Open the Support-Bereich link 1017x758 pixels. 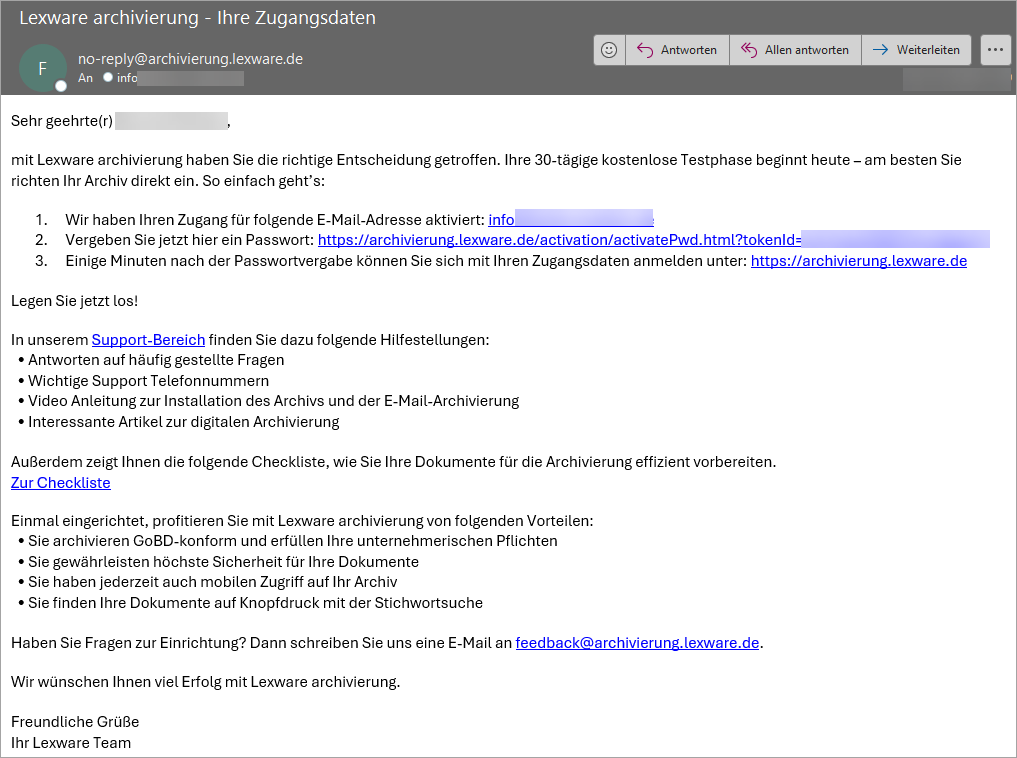click(149, 340)
